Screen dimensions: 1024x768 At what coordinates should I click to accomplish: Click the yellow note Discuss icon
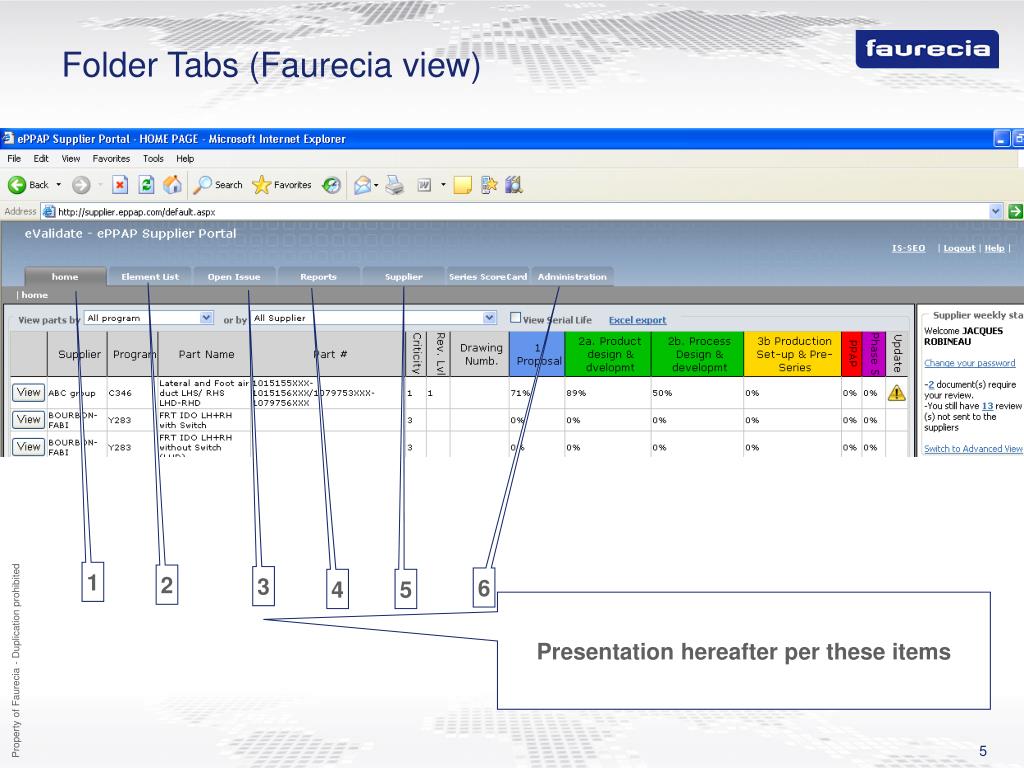tap(462, 185)
